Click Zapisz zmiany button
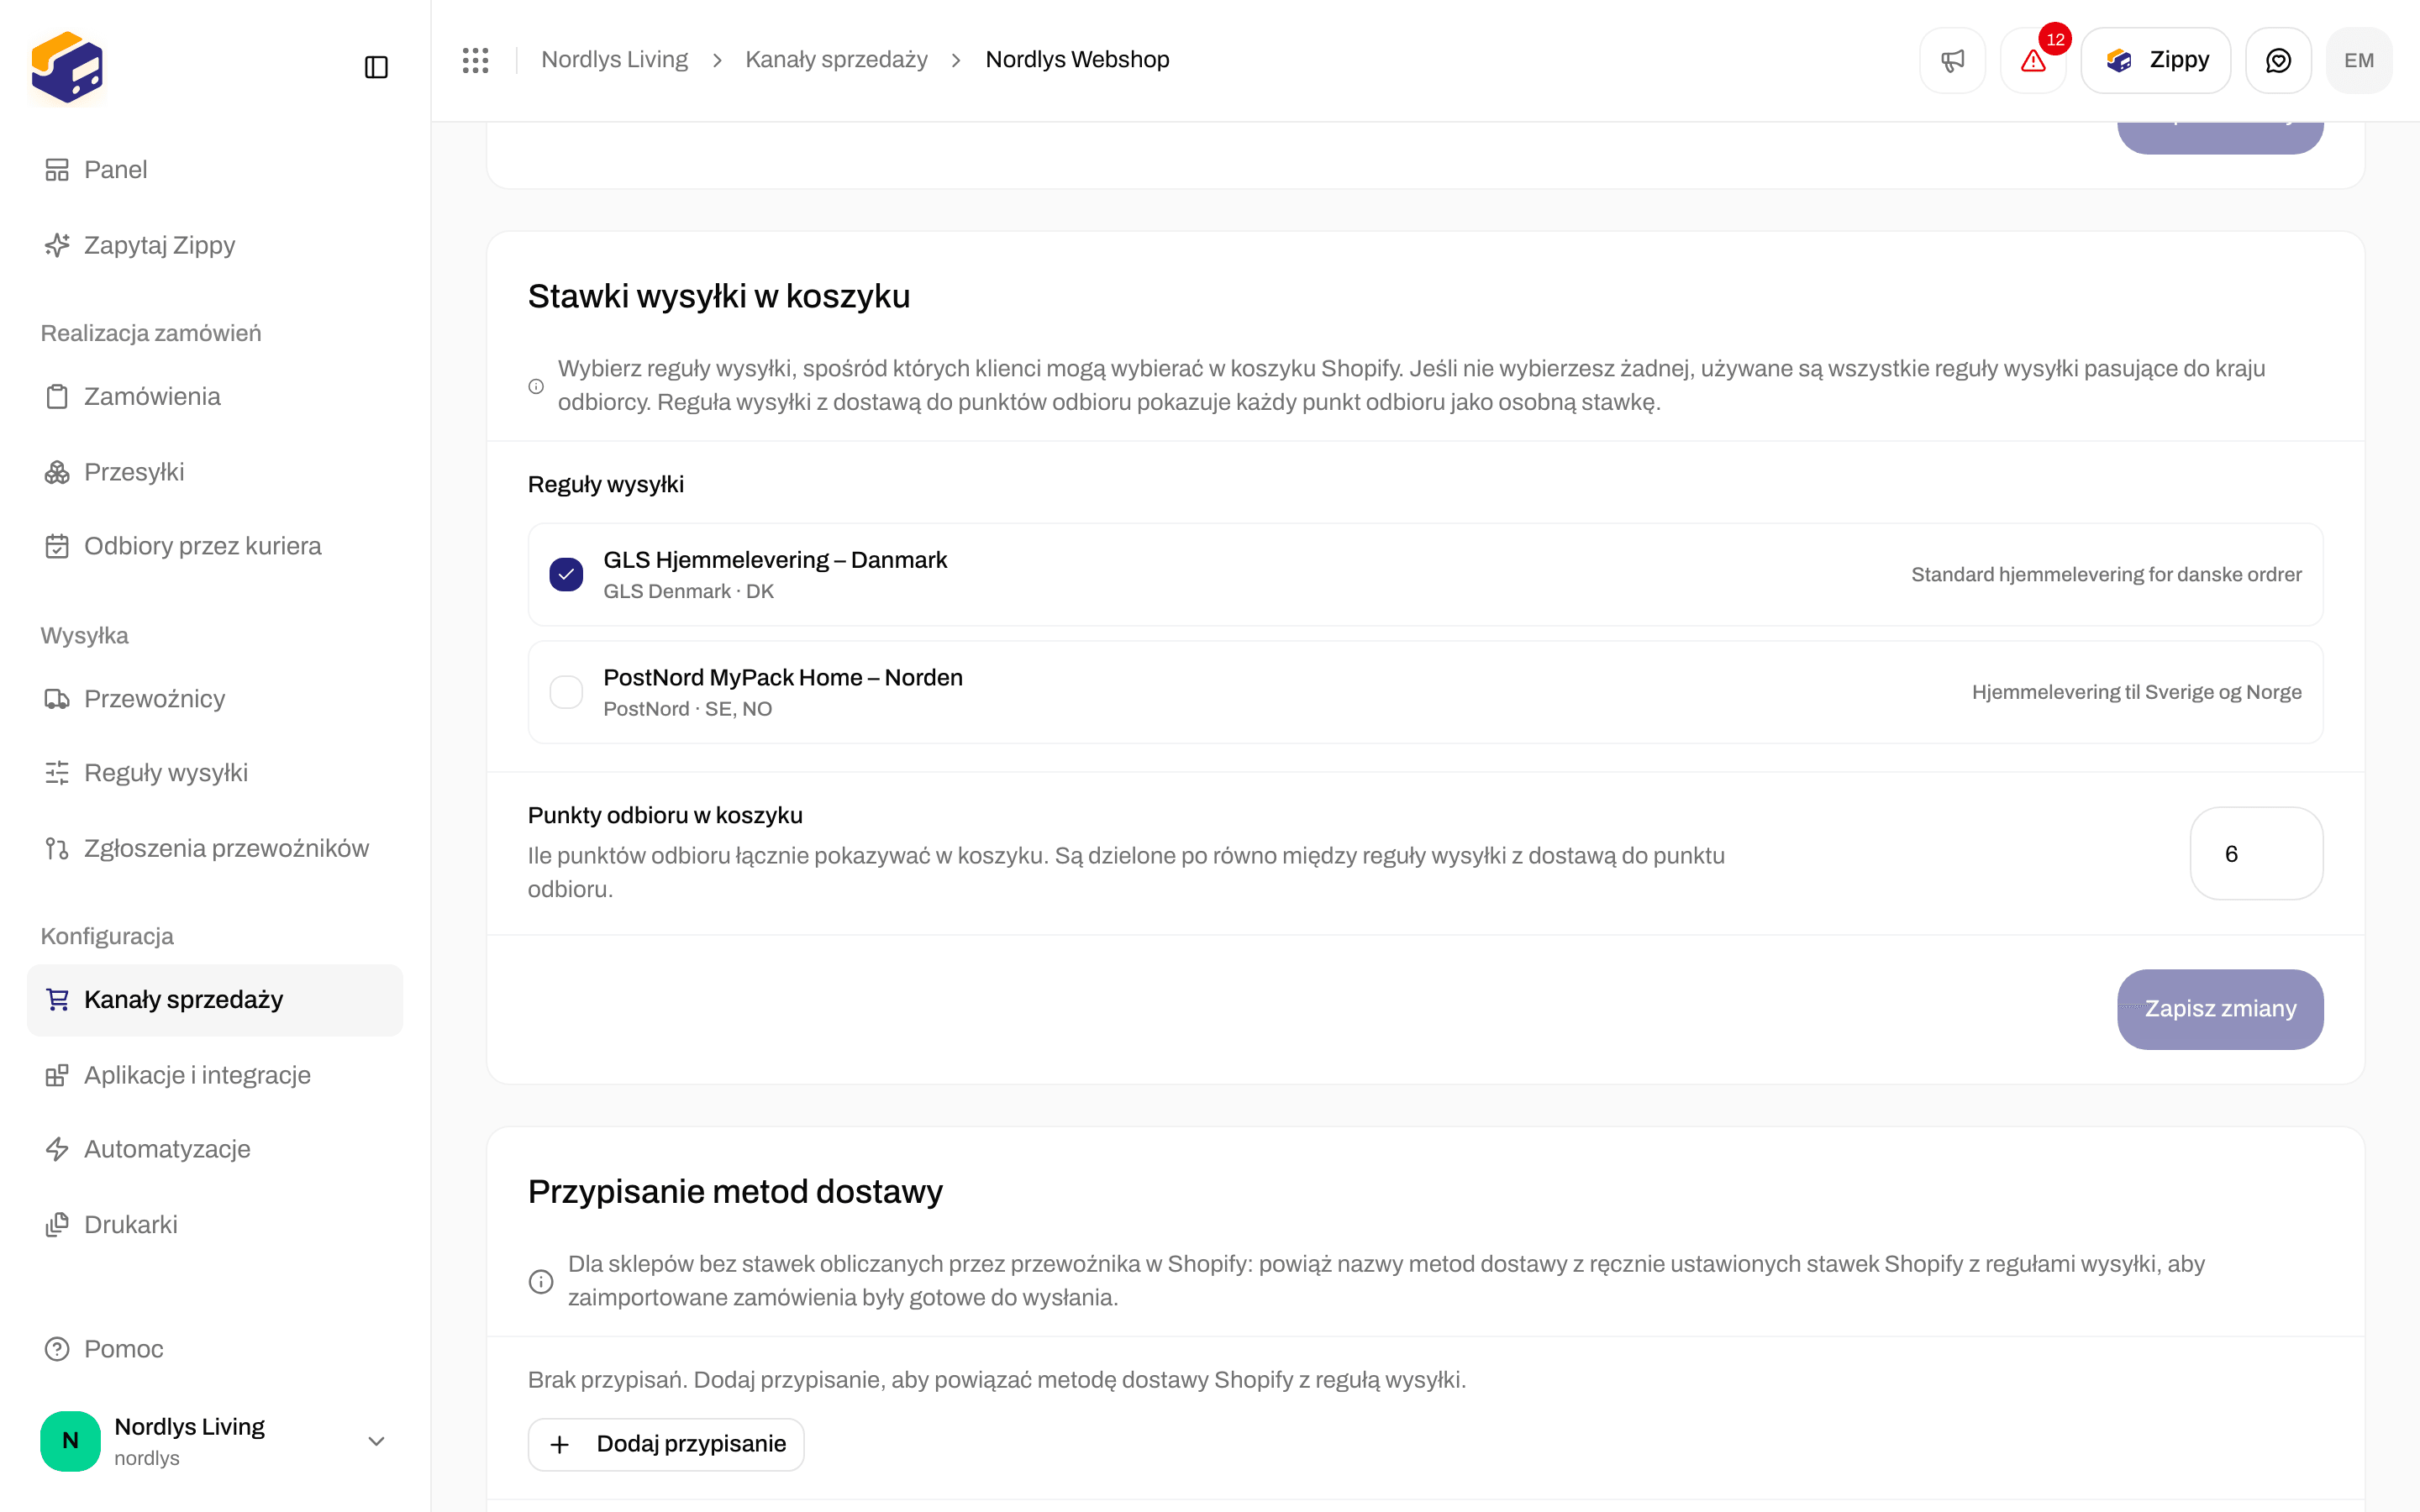 click(2220, 1008)
